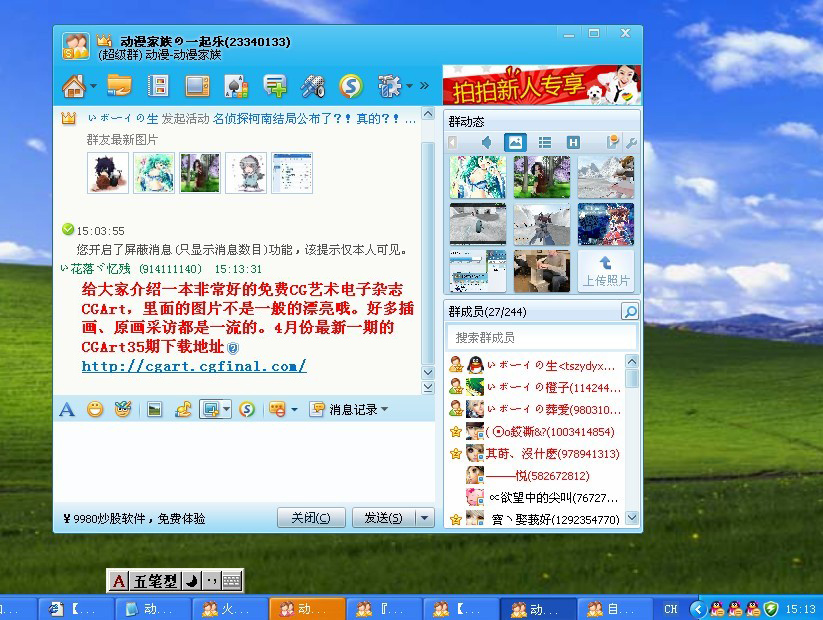The height and width of the screenshot is (620, 823).
Task: Click the CH language indicator in taskbar
Action: pos(670,607)
